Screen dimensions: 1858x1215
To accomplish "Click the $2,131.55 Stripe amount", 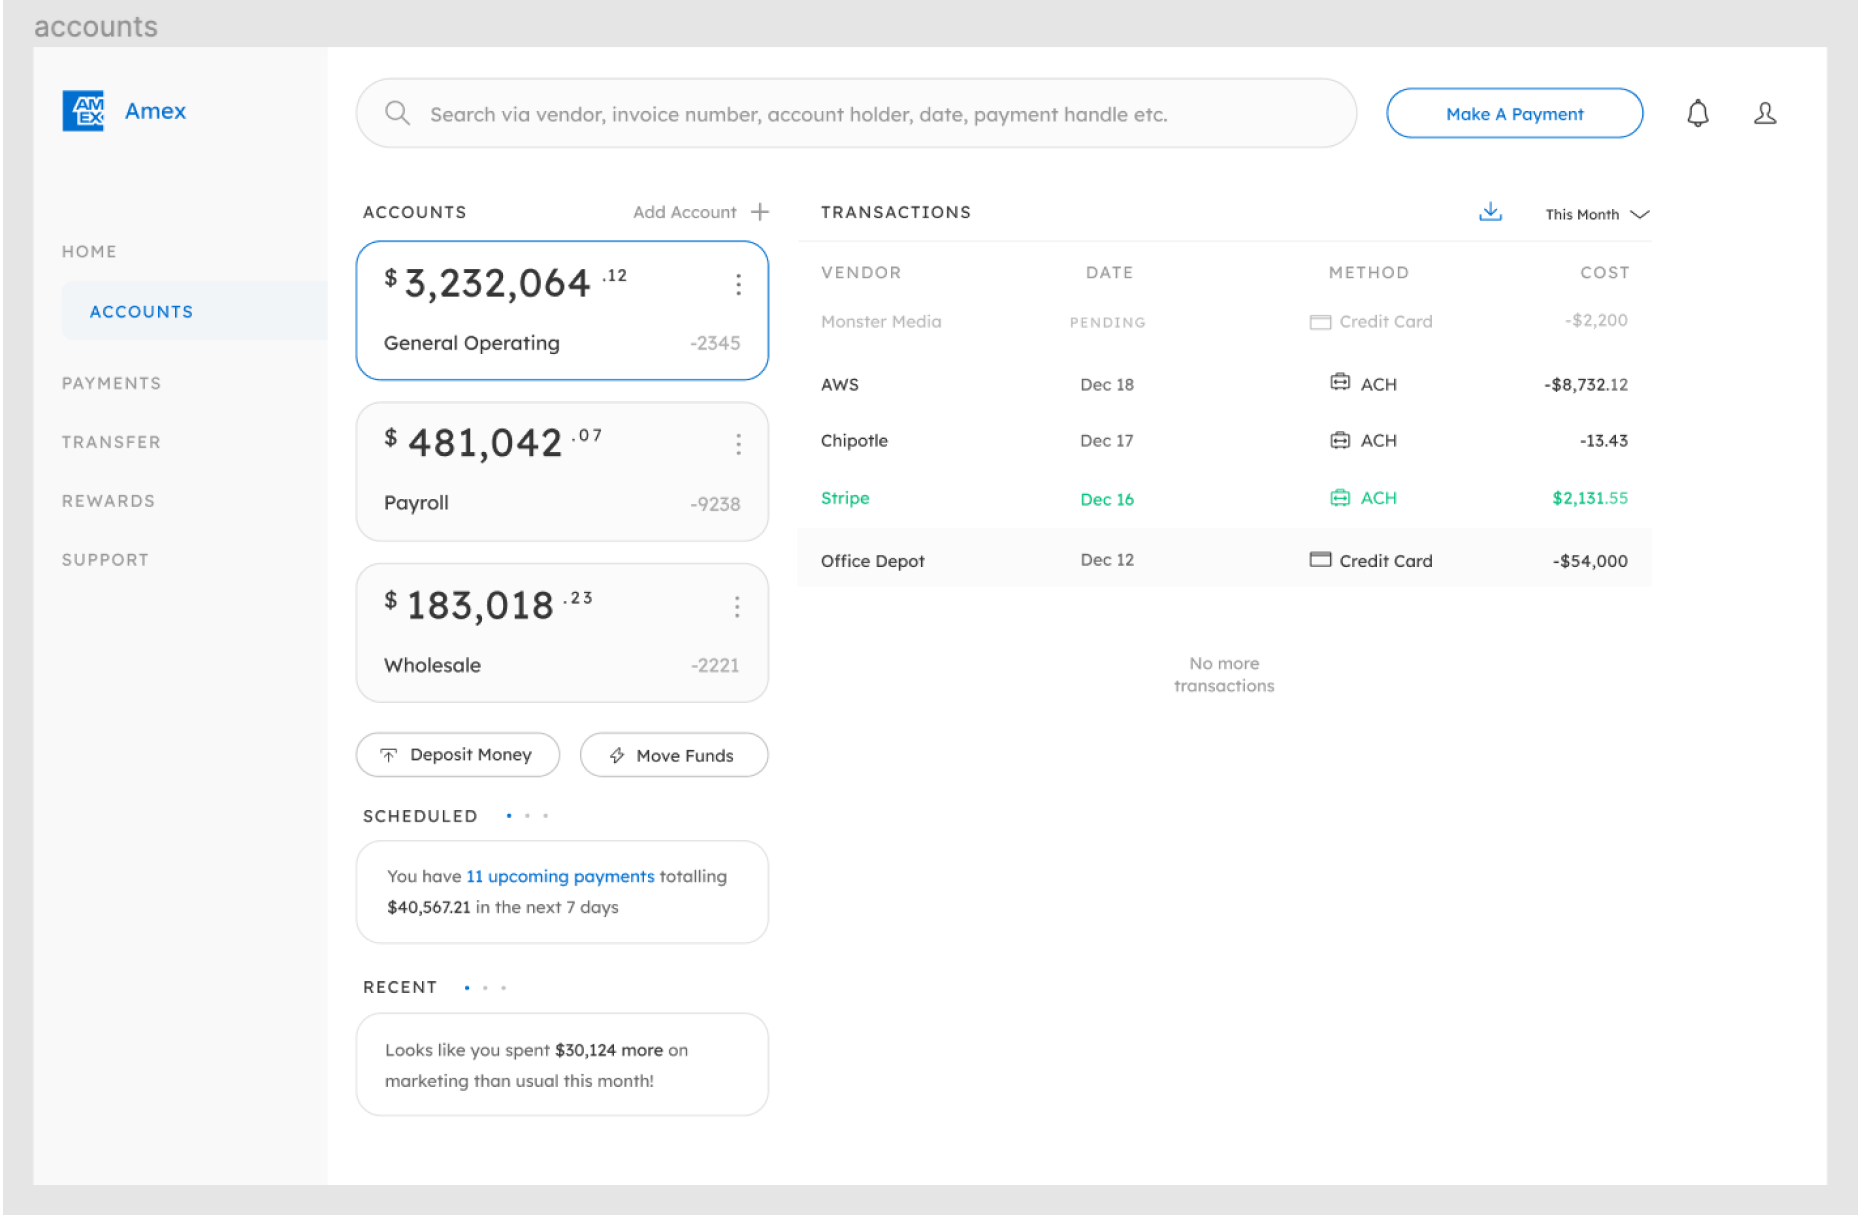I will 1590,498.
